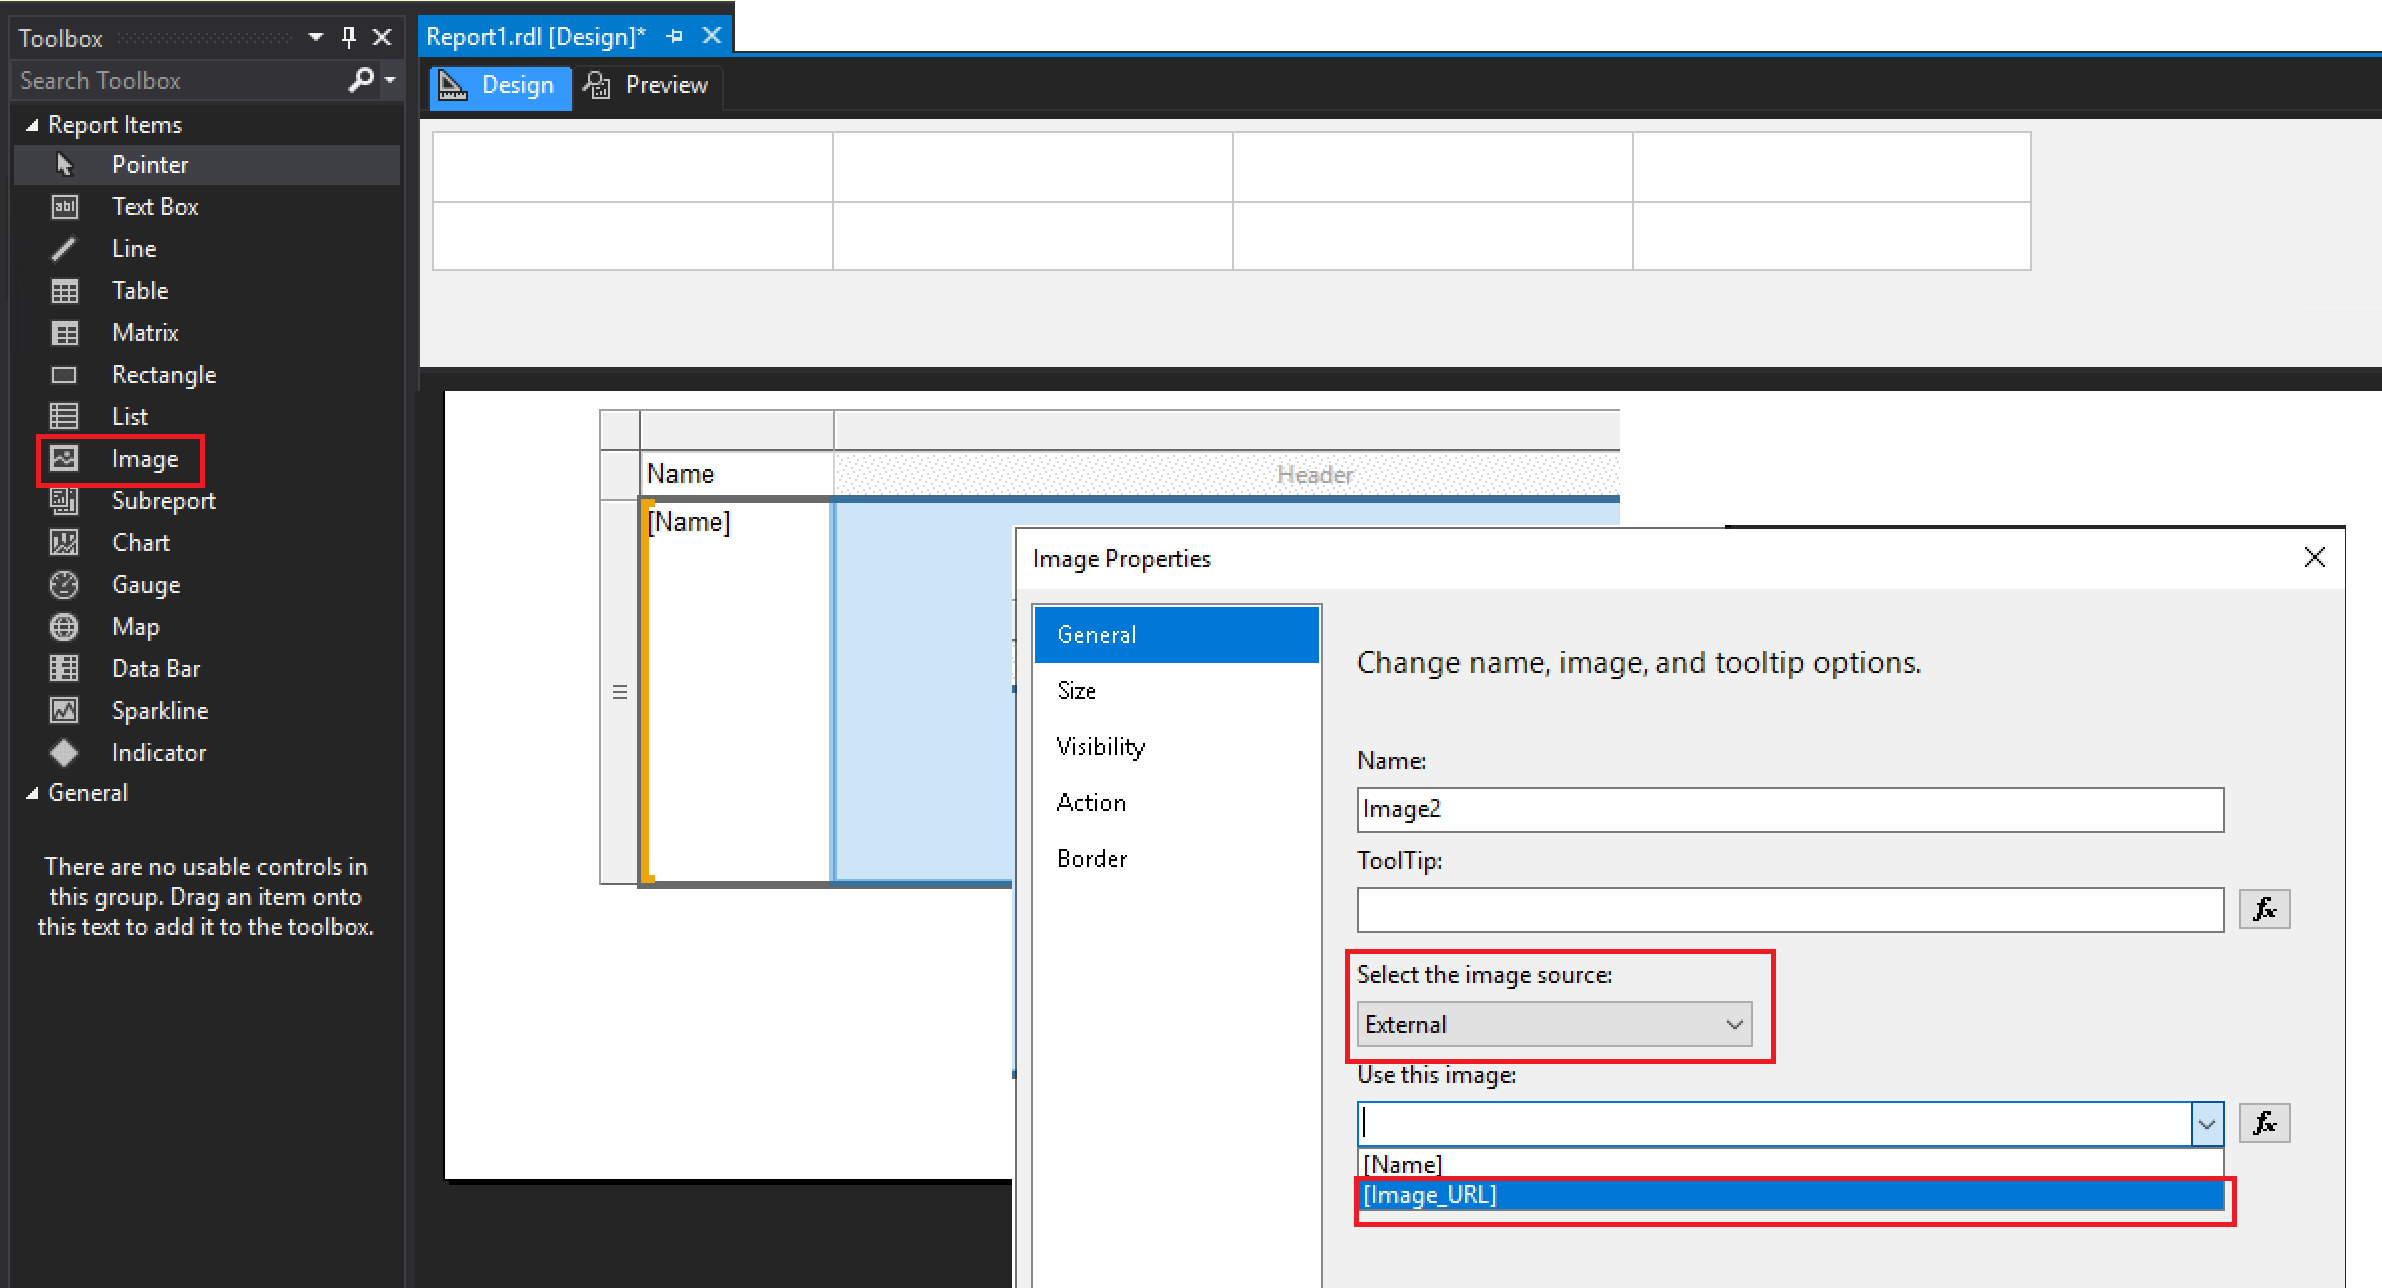Collapse the Report Items group

click(x=32, y=125)
